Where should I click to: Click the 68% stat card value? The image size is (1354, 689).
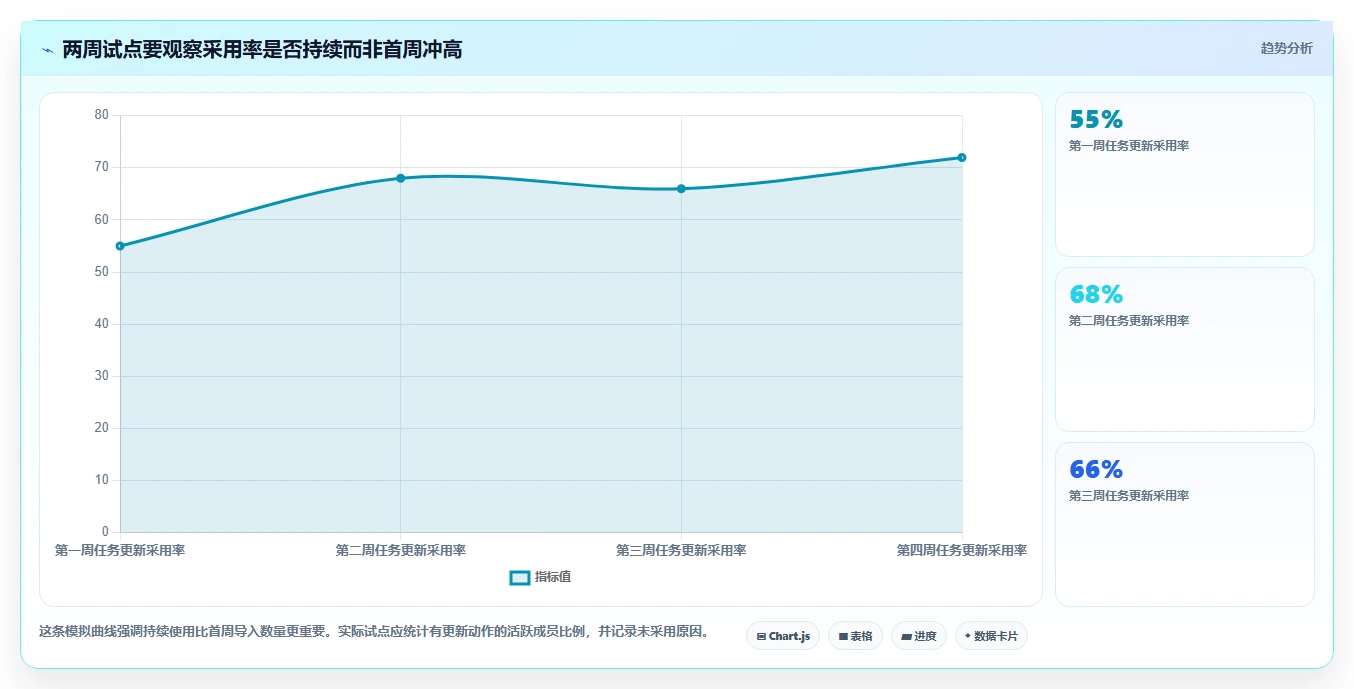point(1096,295)
